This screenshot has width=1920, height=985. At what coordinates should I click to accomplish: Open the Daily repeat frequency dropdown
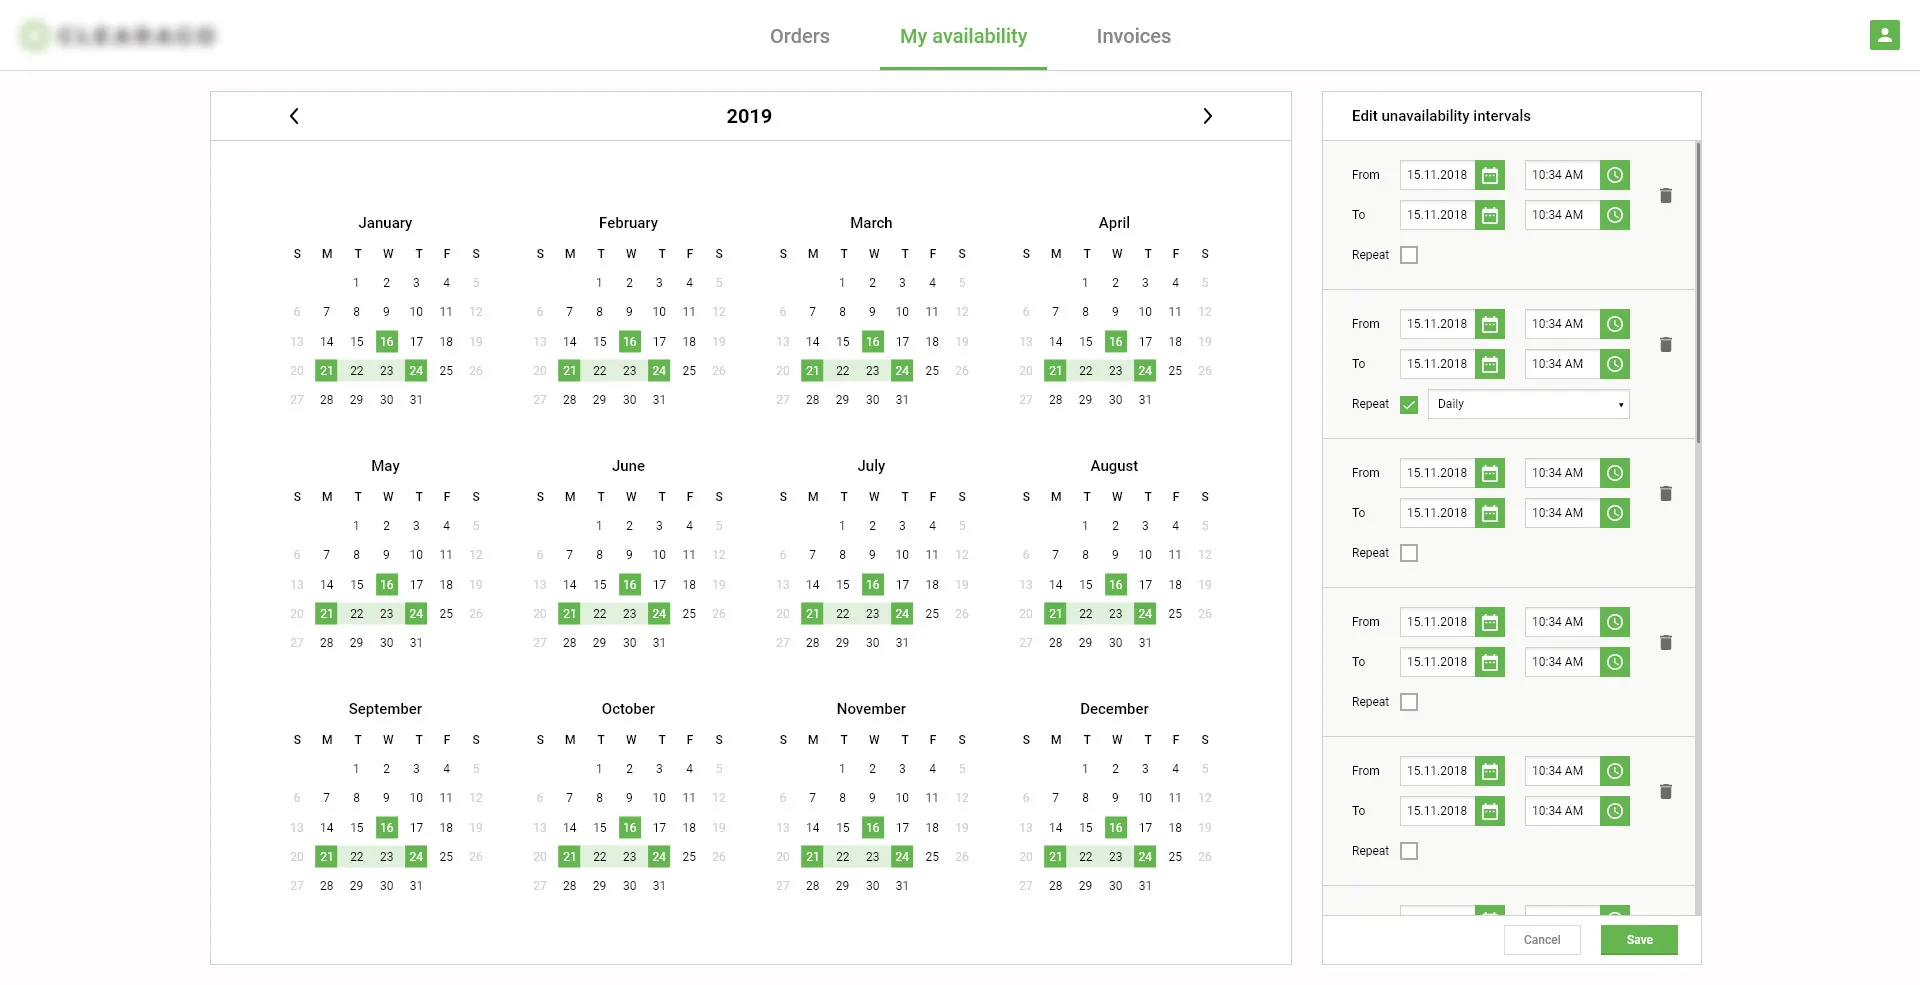1528,404
